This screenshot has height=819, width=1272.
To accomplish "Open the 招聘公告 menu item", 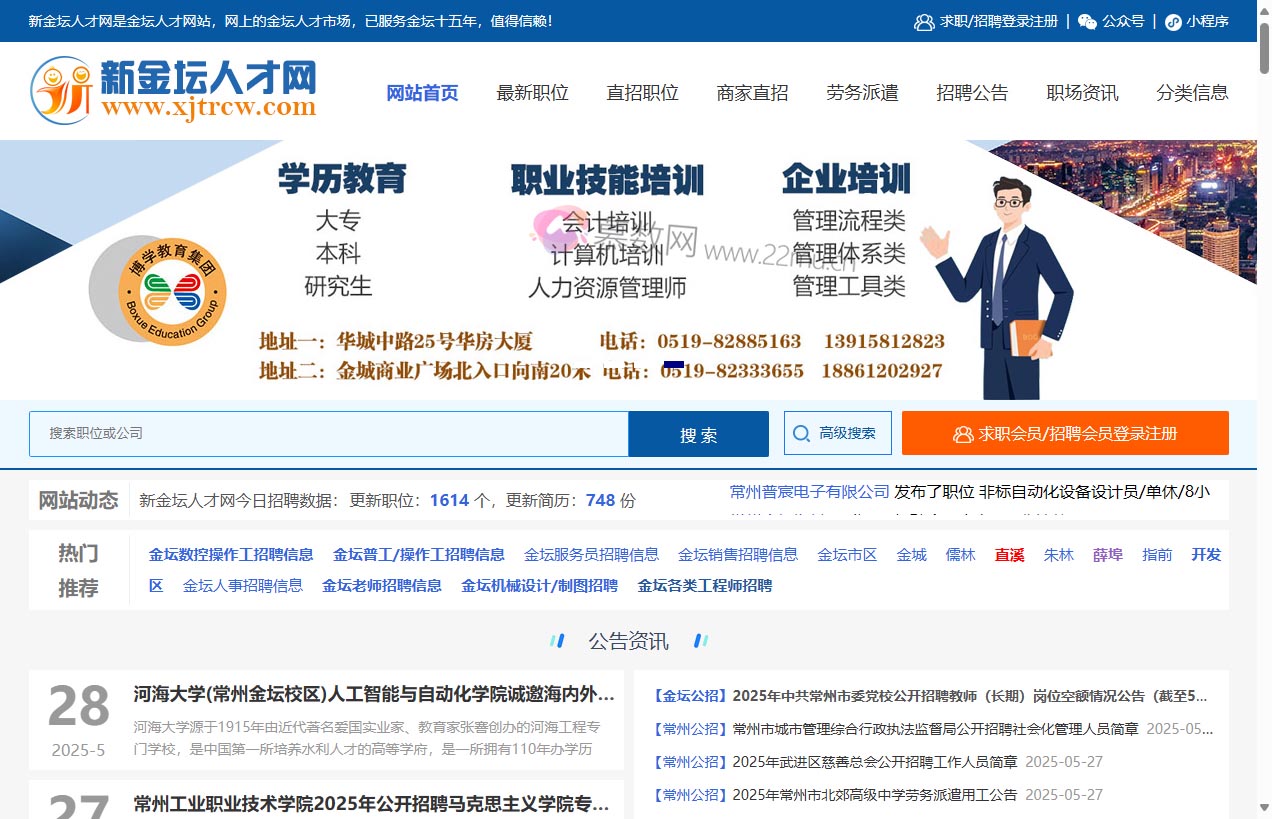I will [972, 92].
